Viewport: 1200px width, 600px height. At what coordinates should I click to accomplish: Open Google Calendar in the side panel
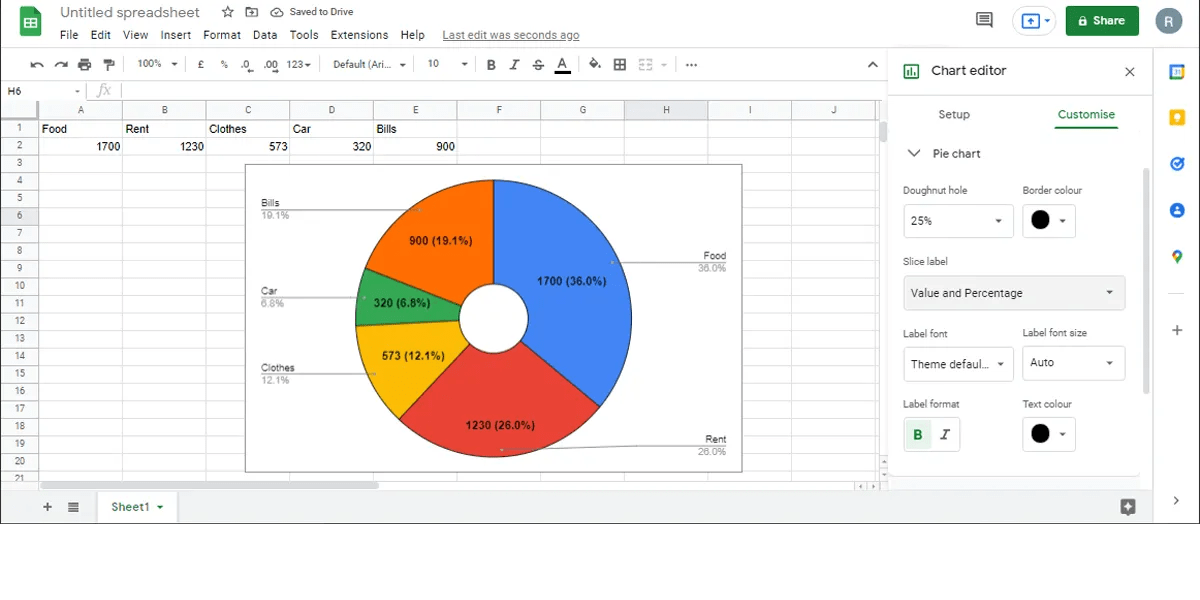[x=1176, y=71]
